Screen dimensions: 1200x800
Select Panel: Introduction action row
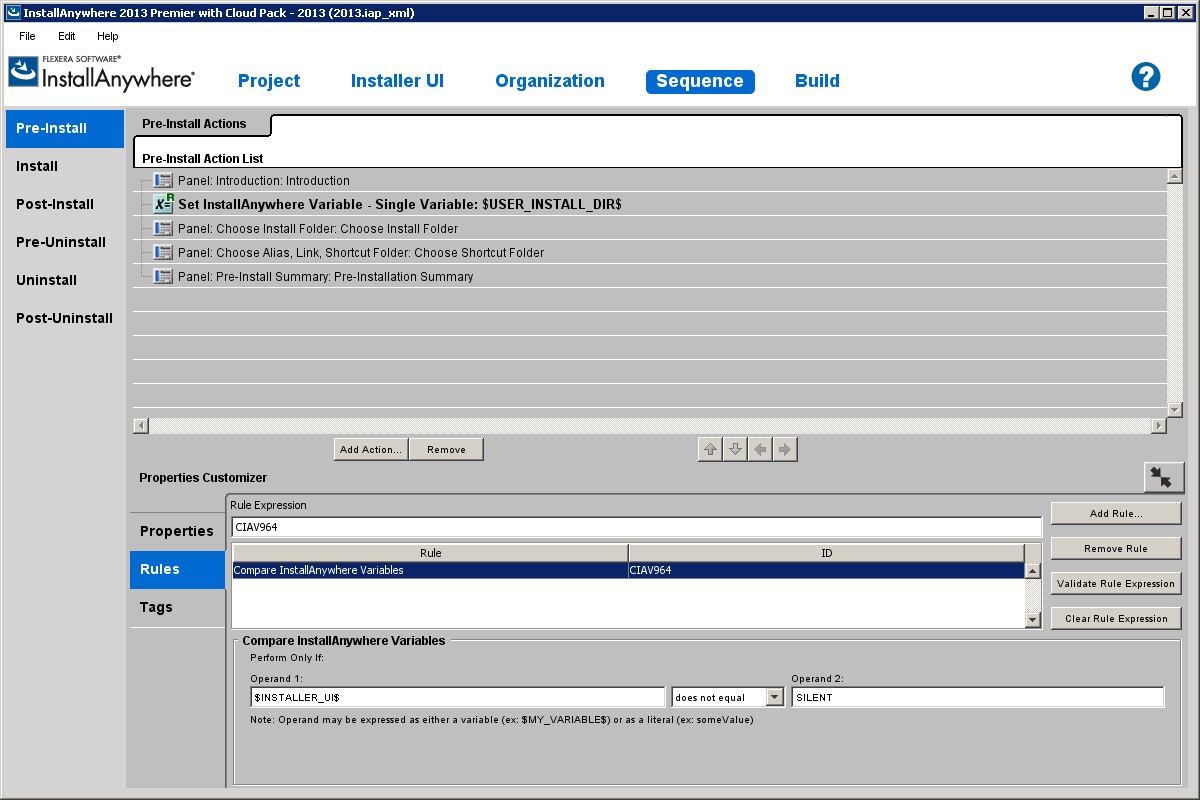pos(650,181)
